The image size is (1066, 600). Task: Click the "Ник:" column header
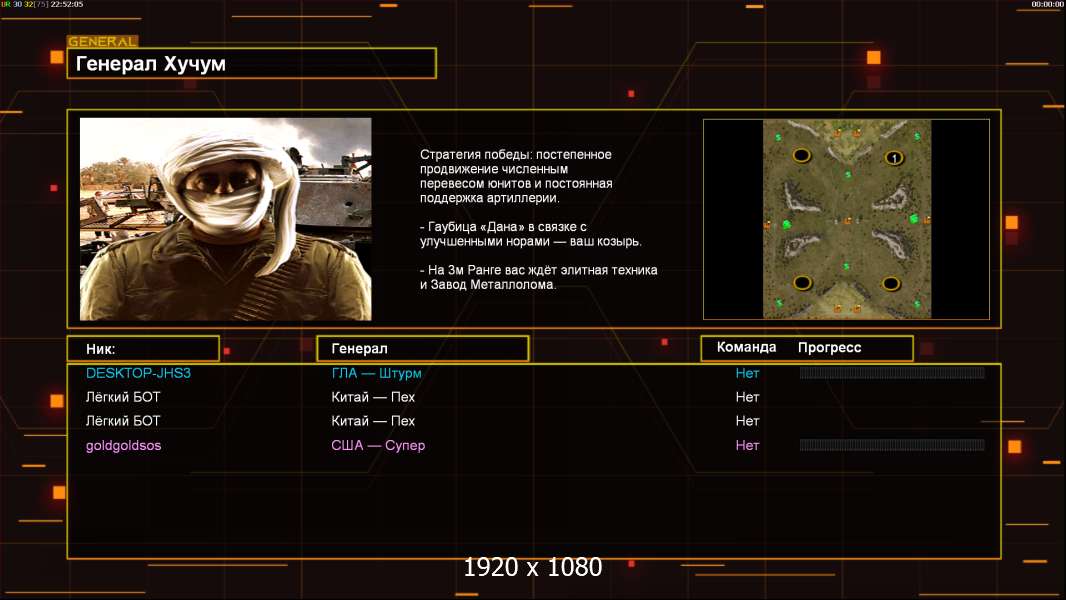click(x=143, y=349)
